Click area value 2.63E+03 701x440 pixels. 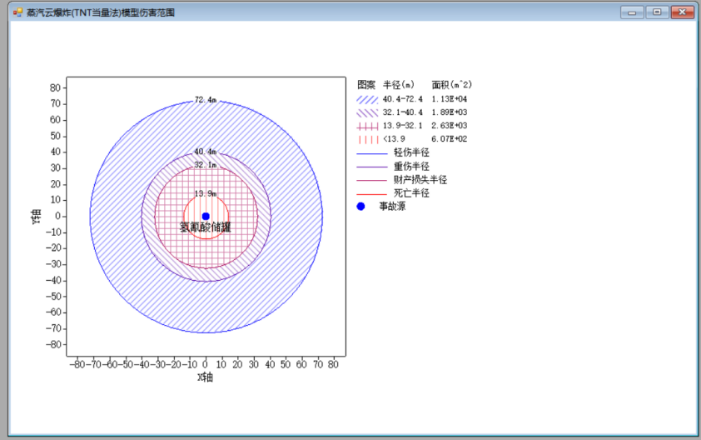(x=449, y=126)
